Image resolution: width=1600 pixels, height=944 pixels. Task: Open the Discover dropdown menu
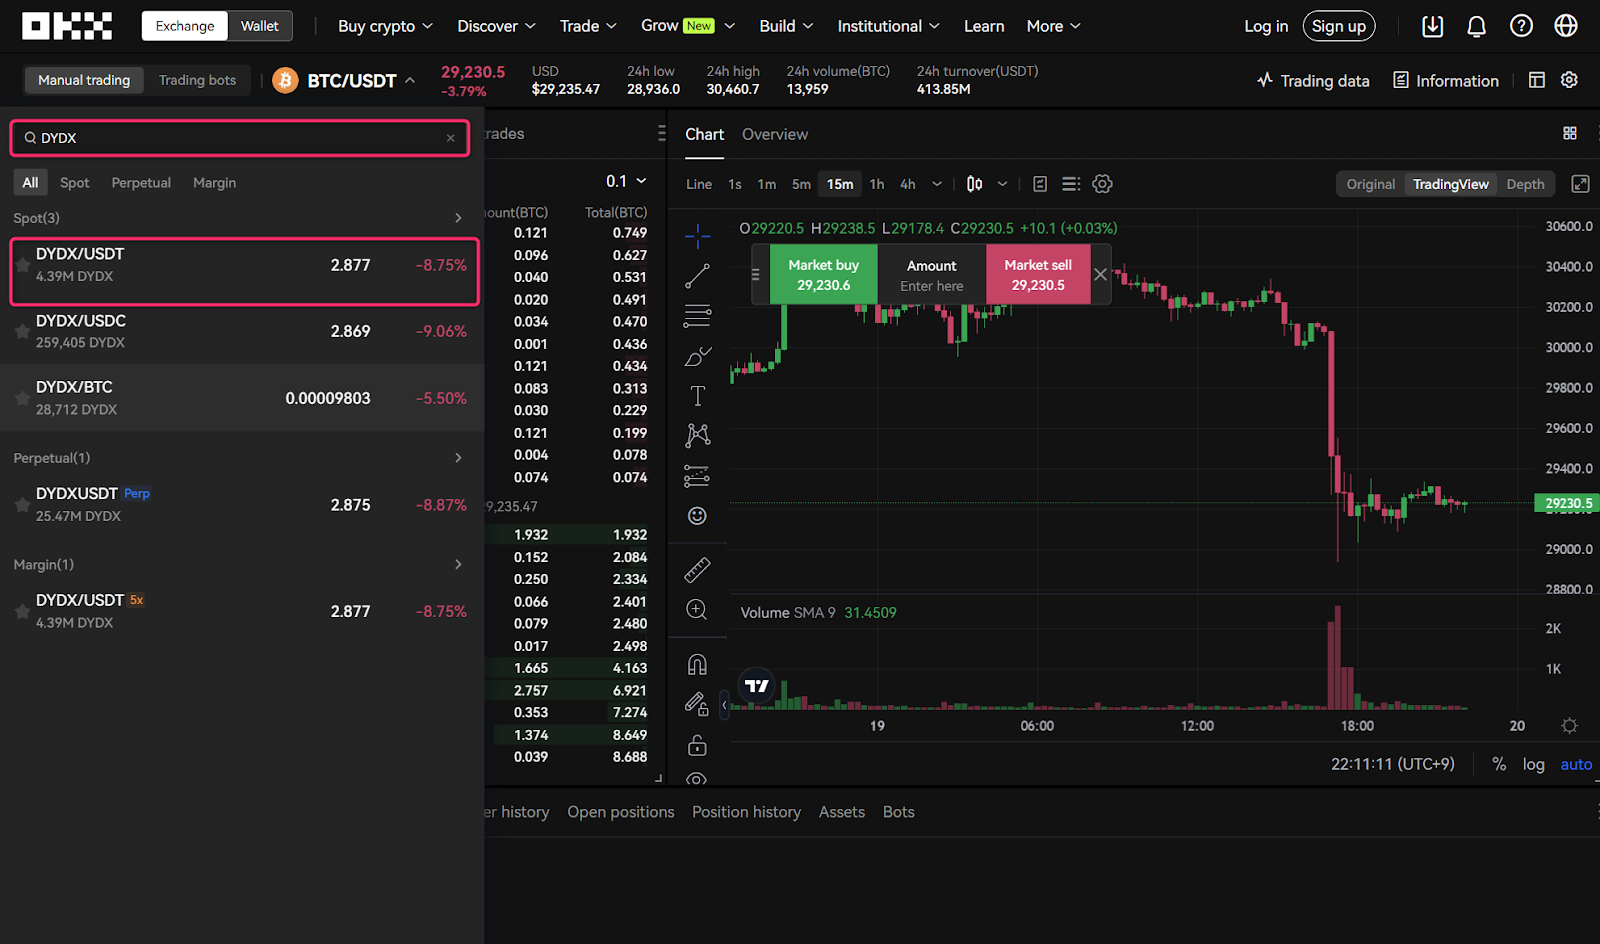point(496,26)
